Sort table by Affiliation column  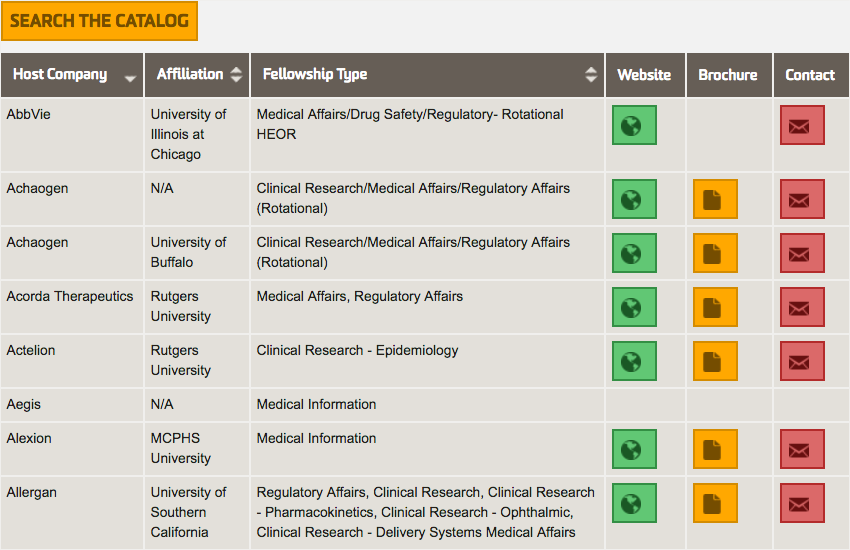[197, 75]
